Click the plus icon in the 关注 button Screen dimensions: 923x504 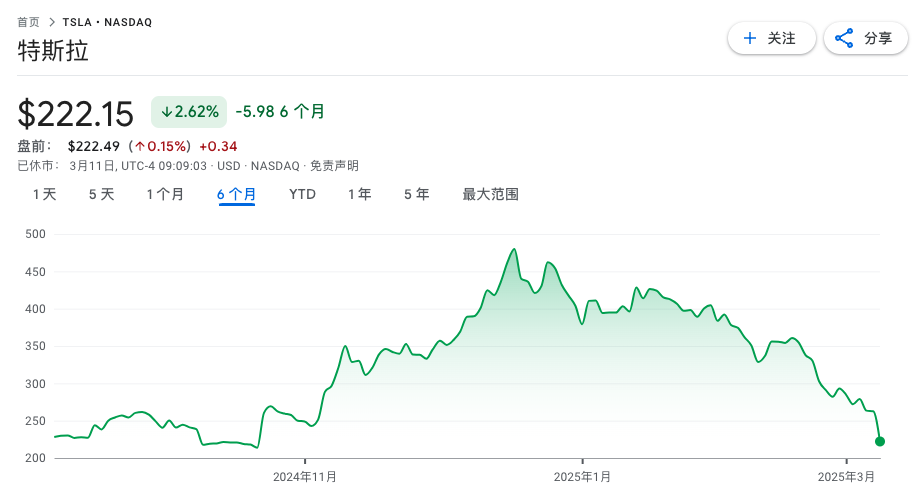click(x=749, y=38)
